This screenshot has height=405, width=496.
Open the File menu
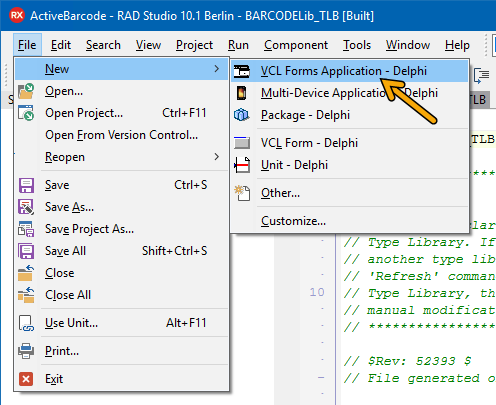pyautogui.click(x=27, y=45)
